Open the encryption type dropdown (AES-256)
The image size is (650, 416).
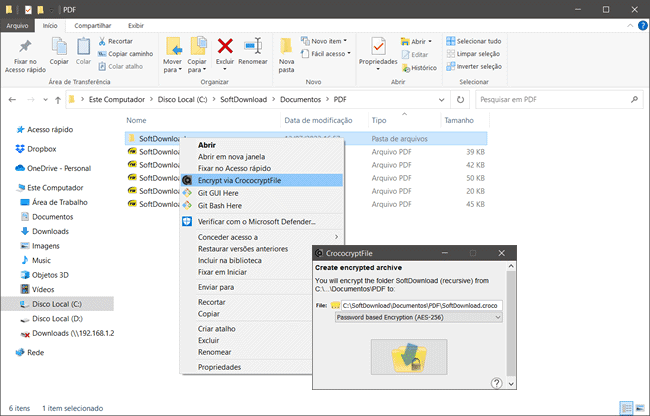point(418,317)
